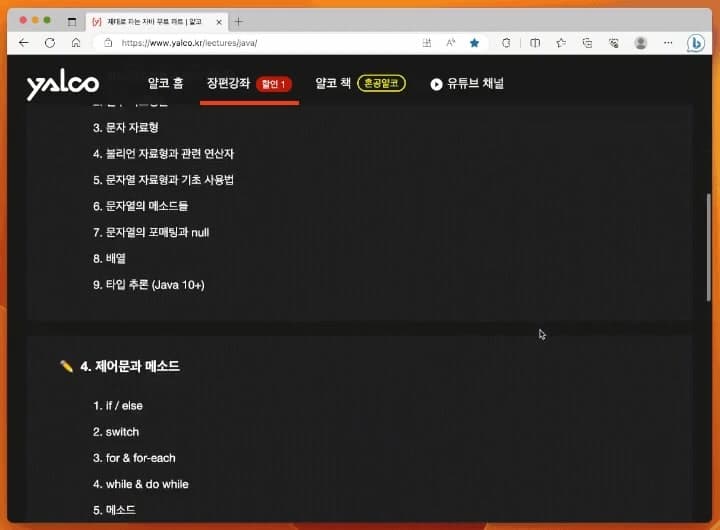720x530 pixels.
Task: Open lesson 3. for & for-each
Action: click(134, 458)
